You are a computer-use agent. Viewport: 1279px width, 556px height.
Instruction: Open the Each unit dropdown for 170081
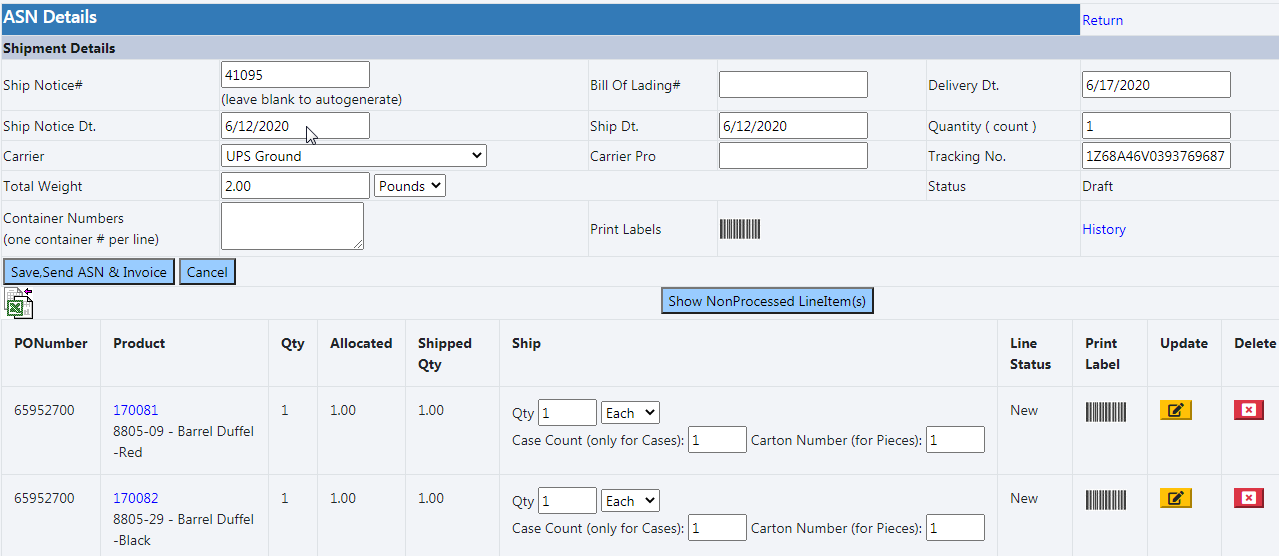pos(629,413)
